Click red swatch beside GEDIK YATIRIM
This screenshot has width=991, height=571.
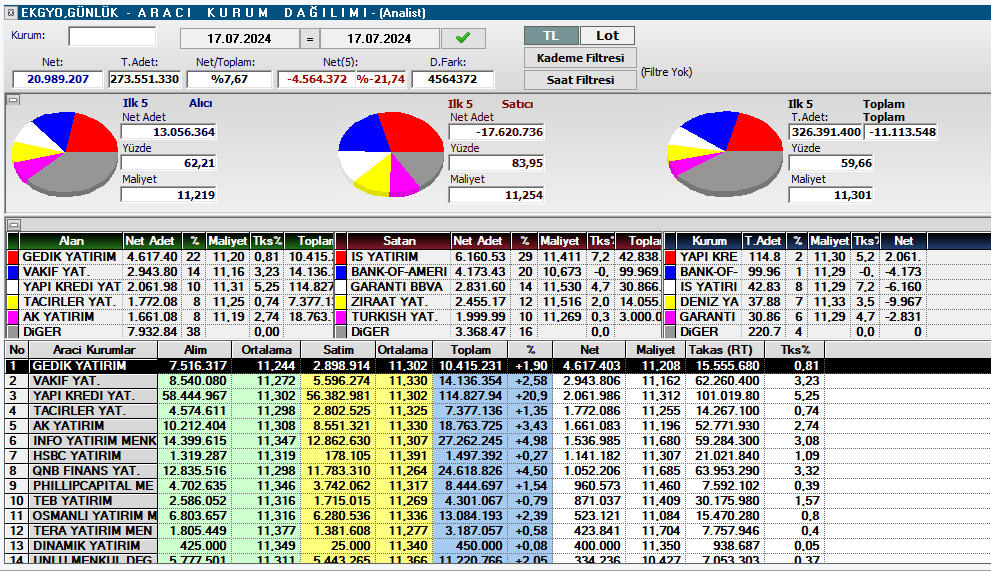(x=13, y=257)
